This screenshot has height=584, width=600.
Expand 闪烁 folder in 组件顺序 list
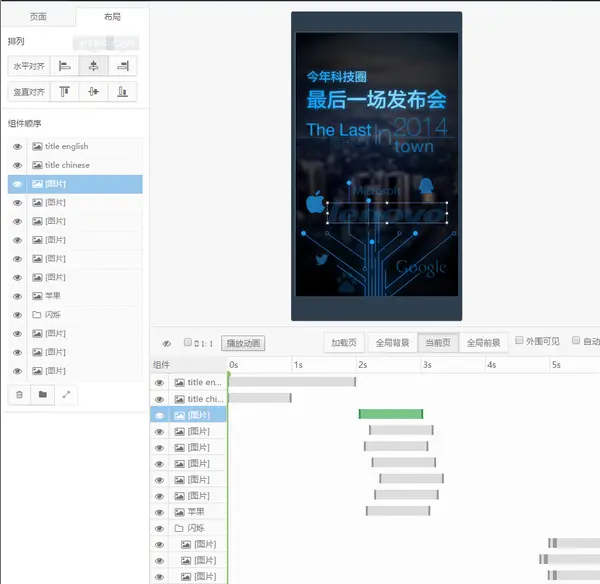click(x=37, y=315)
